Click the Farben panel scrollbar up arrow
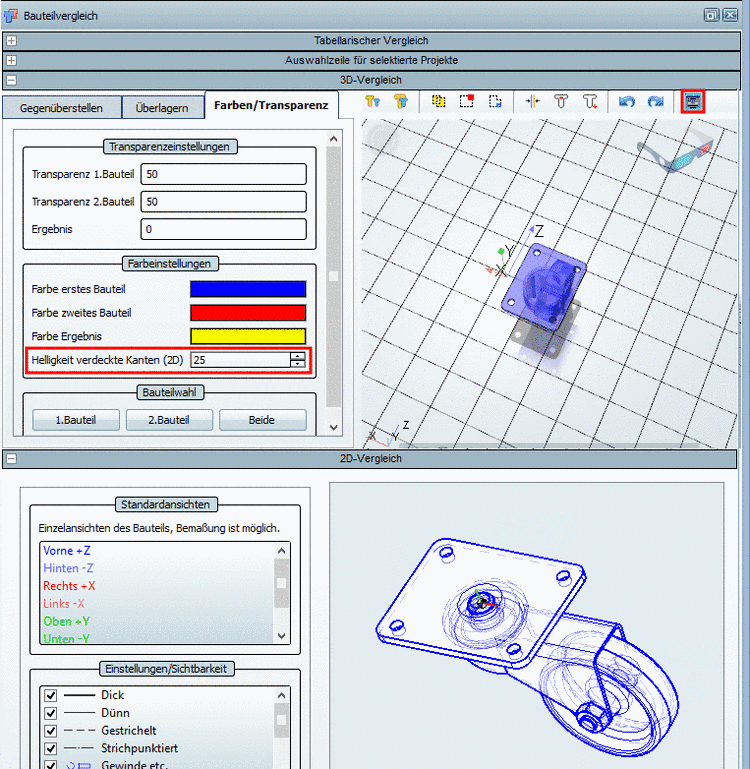 click(334, 139)
